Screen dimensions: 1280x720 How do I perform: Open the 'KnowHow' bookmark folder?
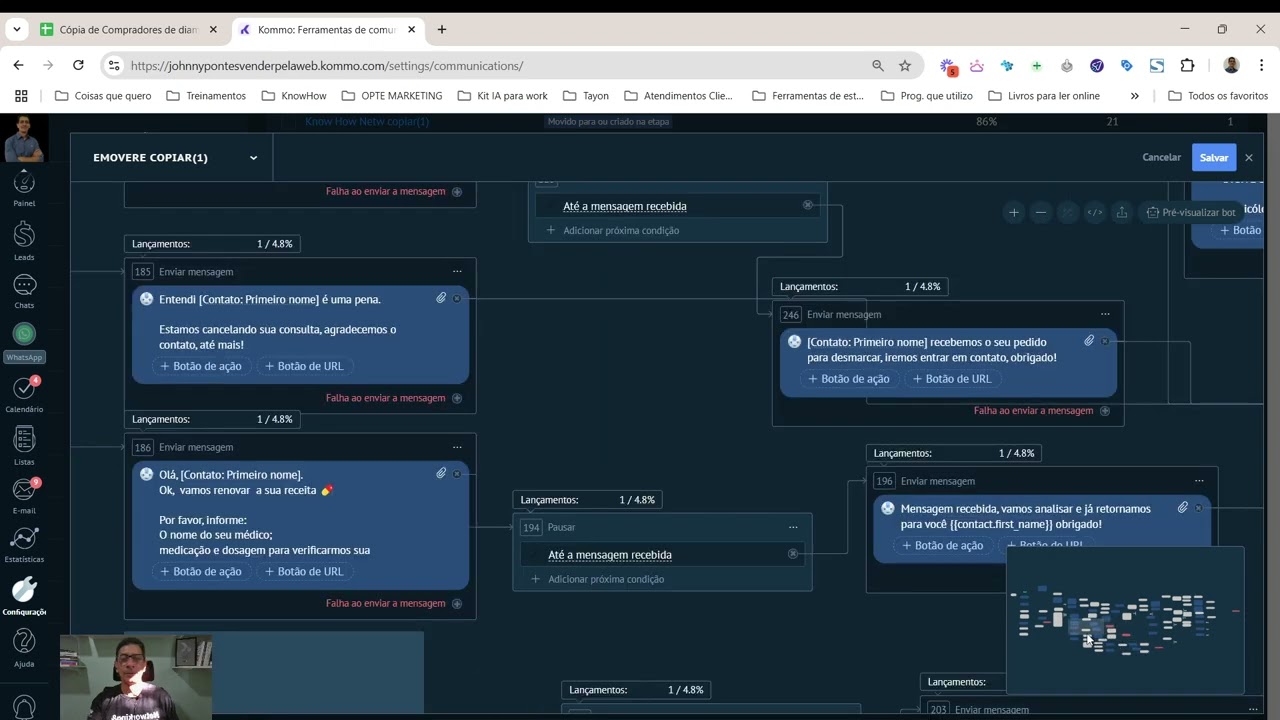[x=294, y=96]
